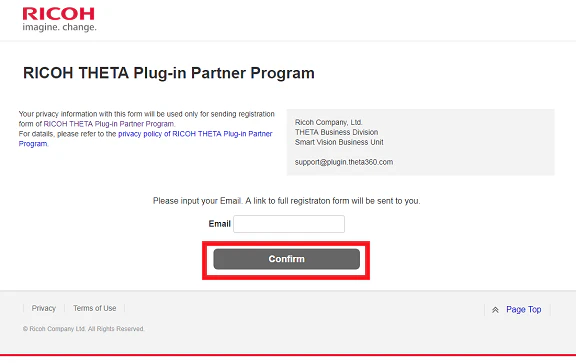Click the 'Please input your Email' instruction text

tap(287, 201)
